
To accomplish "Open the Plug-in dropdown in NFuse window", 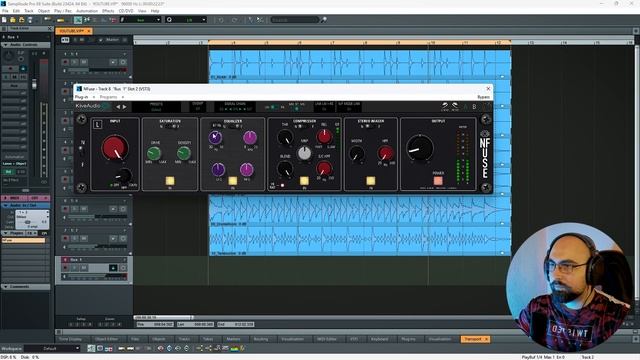I will (84, 97).
